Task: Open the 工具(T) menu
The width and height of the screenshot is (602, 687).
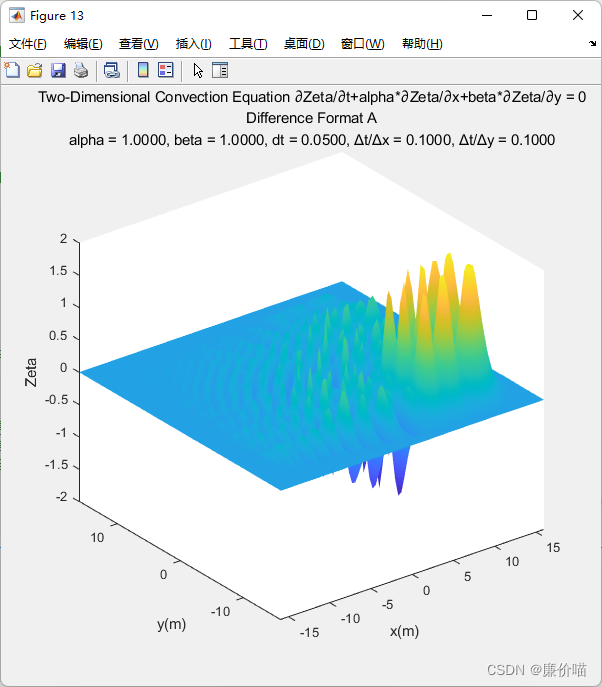Action: click(x=248, y=44)
